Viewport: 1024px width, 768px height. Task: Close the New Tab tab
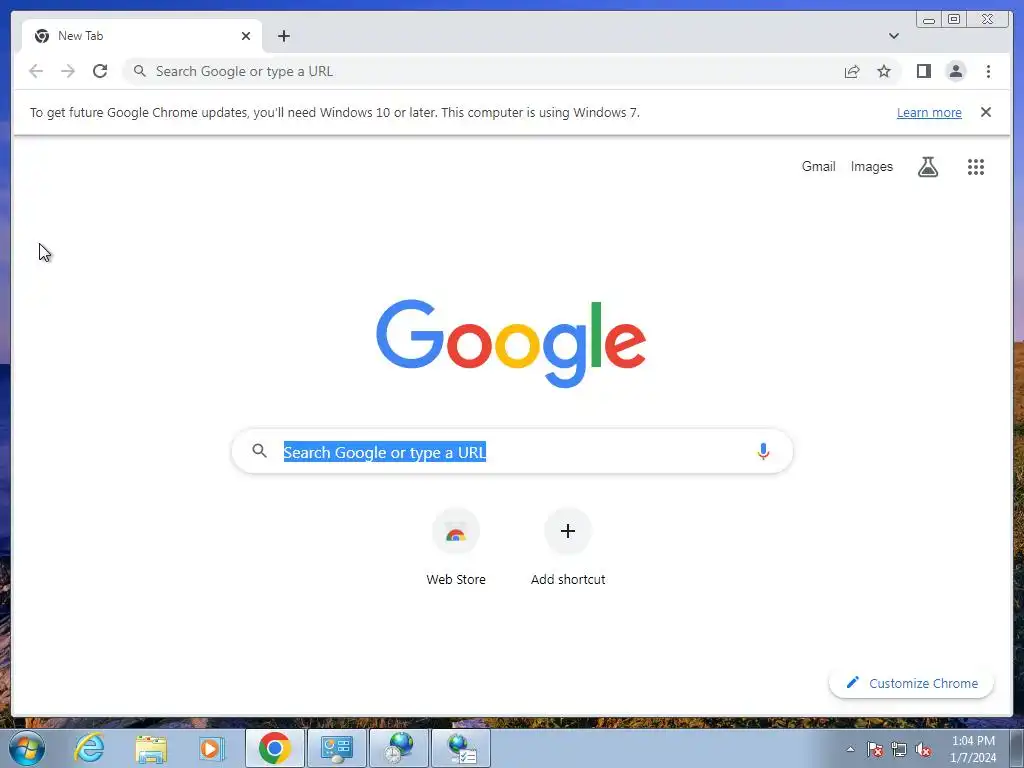point(246,36)
